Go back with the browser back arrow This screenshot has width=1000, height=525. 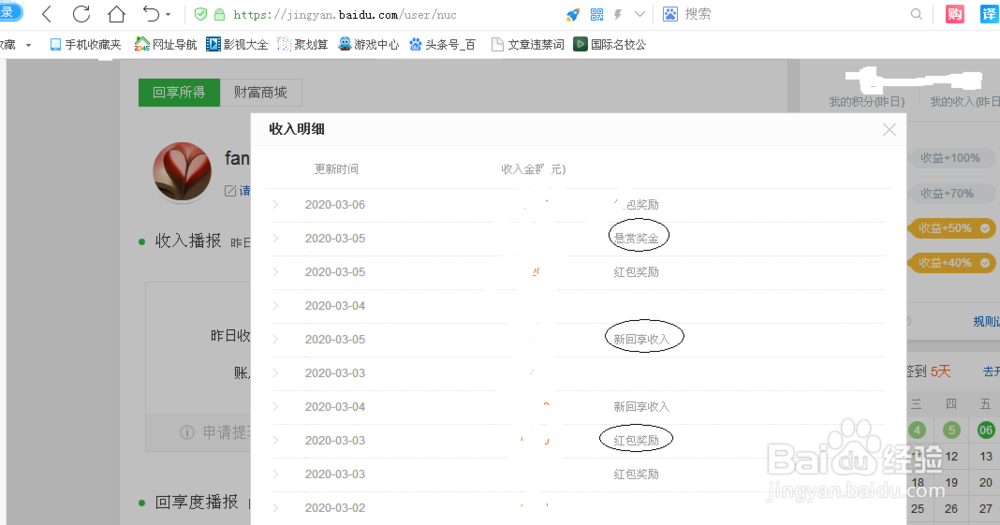(47, 14)
